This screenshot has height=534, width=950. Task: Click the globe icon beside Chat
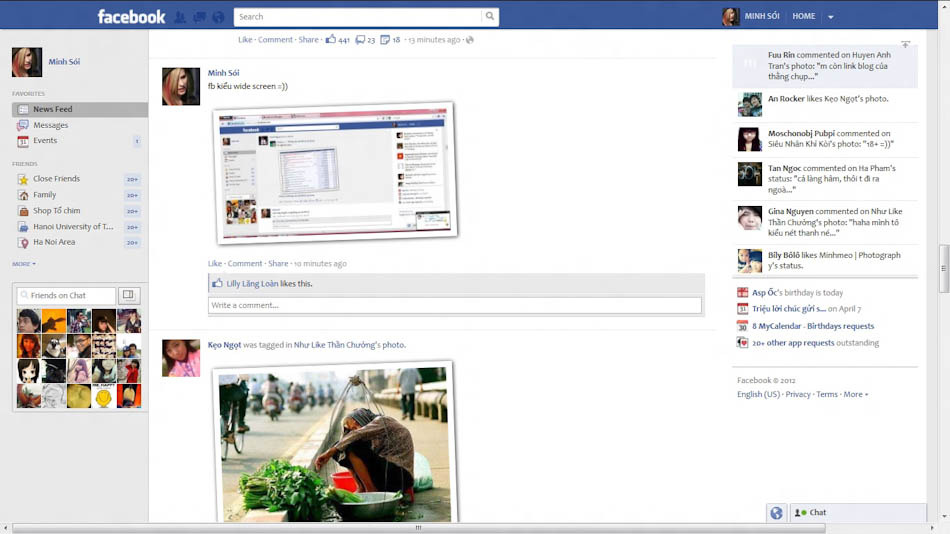776,513
